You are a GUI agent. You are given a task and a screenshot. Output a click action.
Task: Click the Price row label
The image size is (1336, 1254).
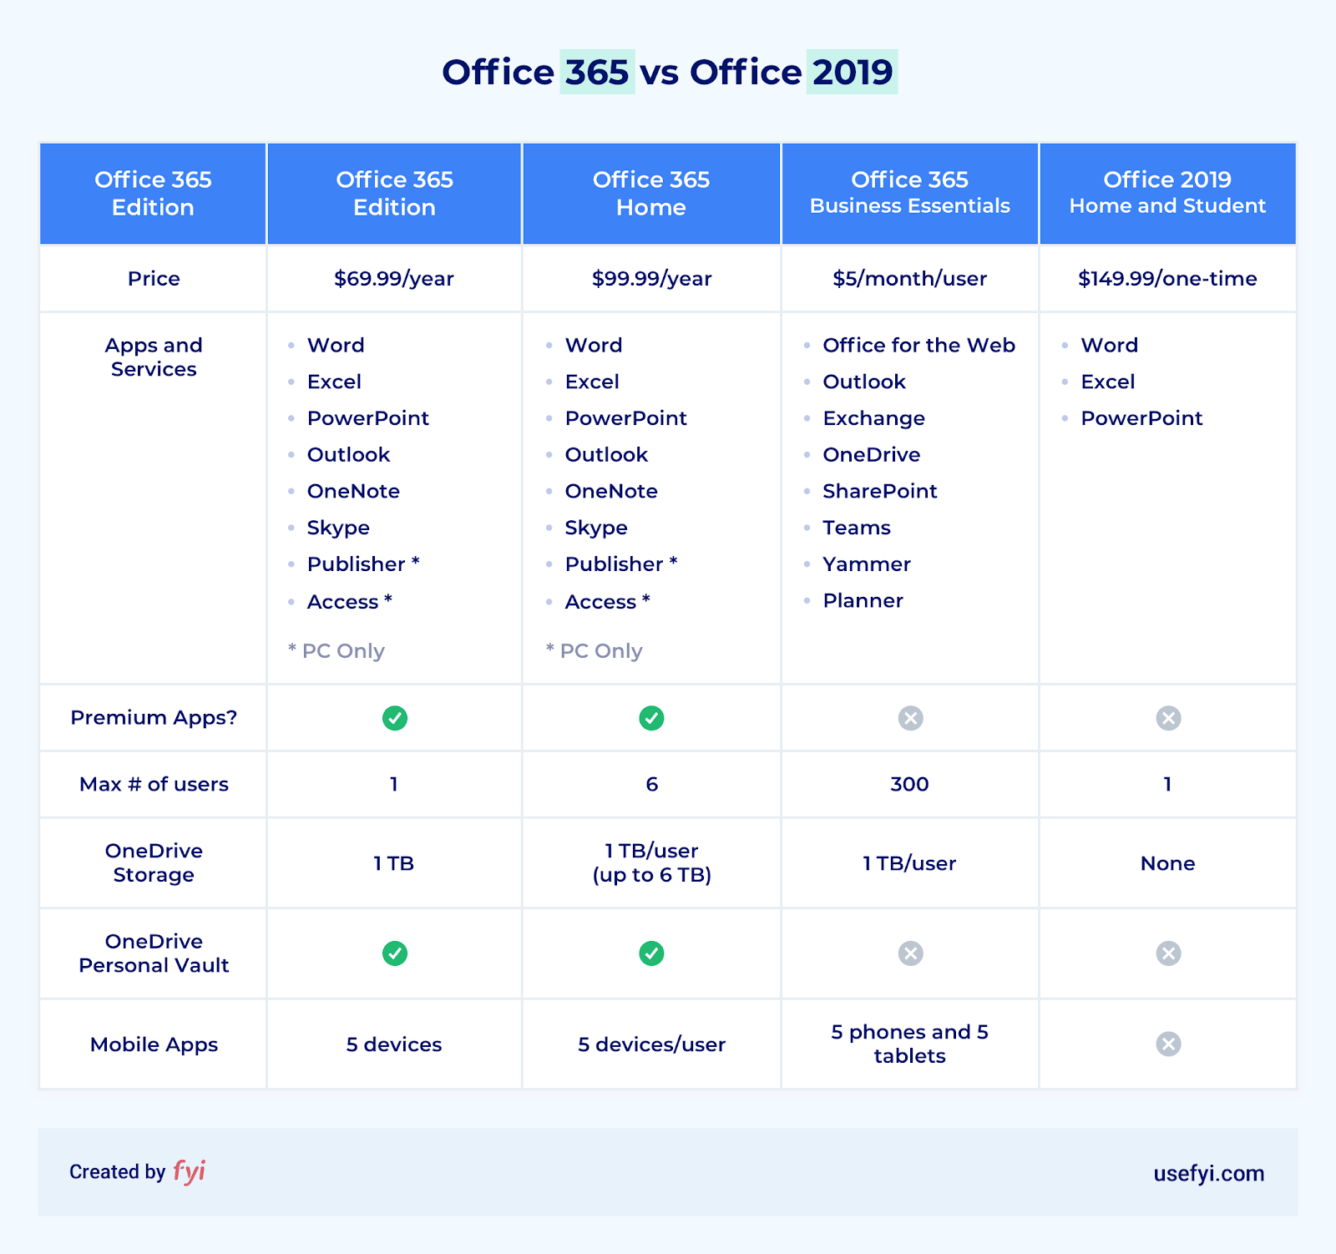click(153, 279)
